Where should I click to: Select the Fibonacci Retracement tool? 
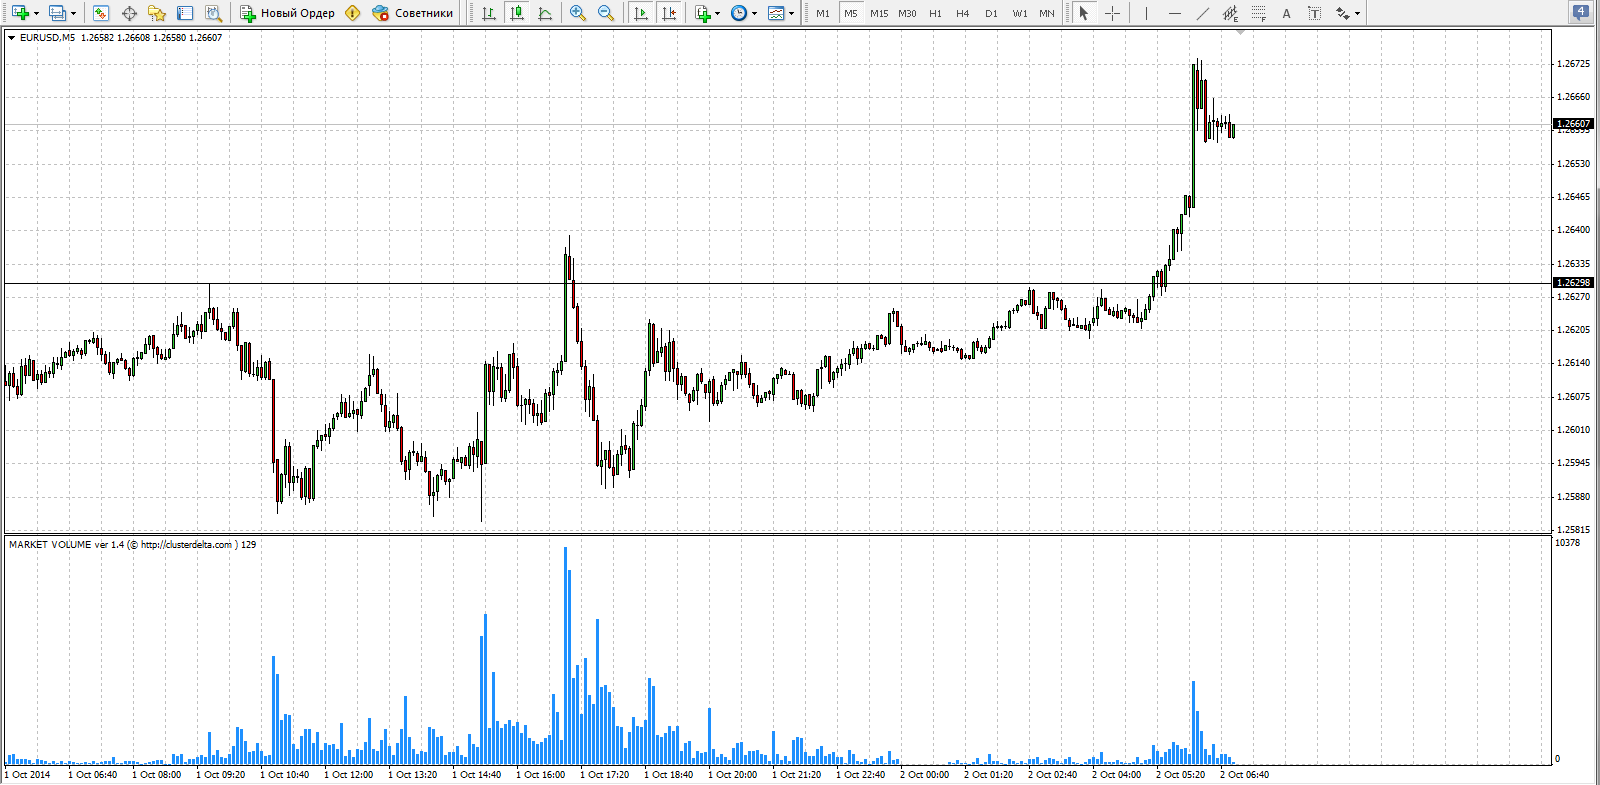[1258, 13]
